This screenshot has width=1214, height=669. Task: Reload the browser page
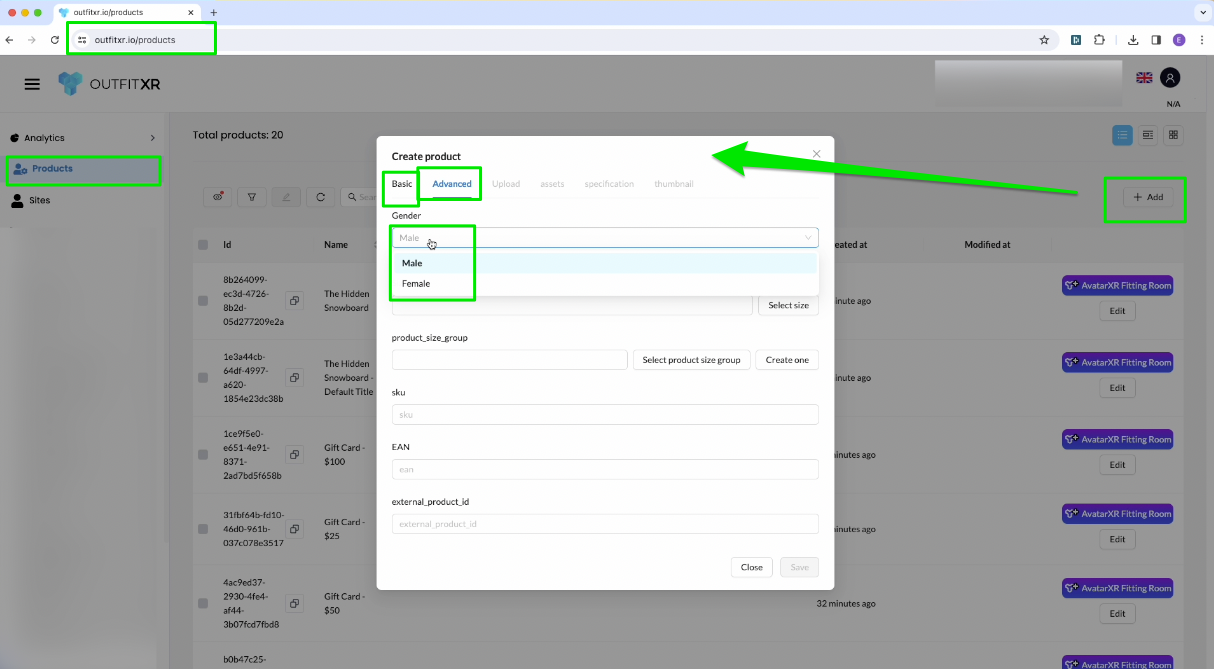tap(54, 40)
